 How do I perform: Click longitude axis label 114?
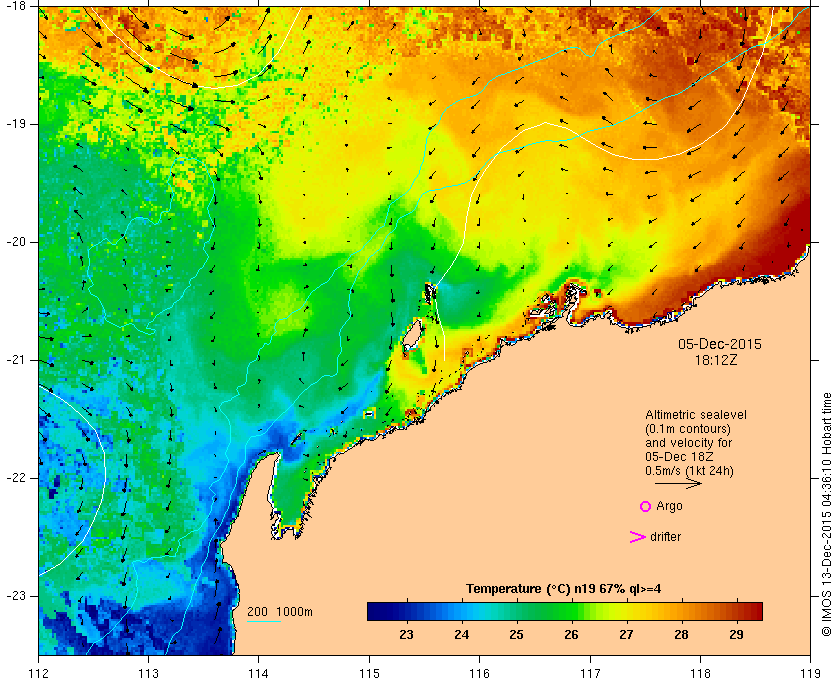click(259, 673)
